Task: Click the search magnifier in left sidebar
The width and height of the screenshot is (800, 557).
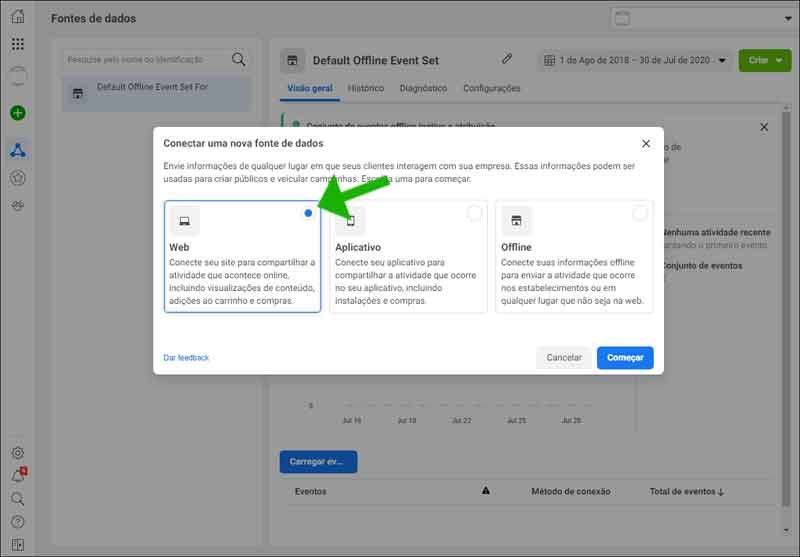Action: [18, 499]
